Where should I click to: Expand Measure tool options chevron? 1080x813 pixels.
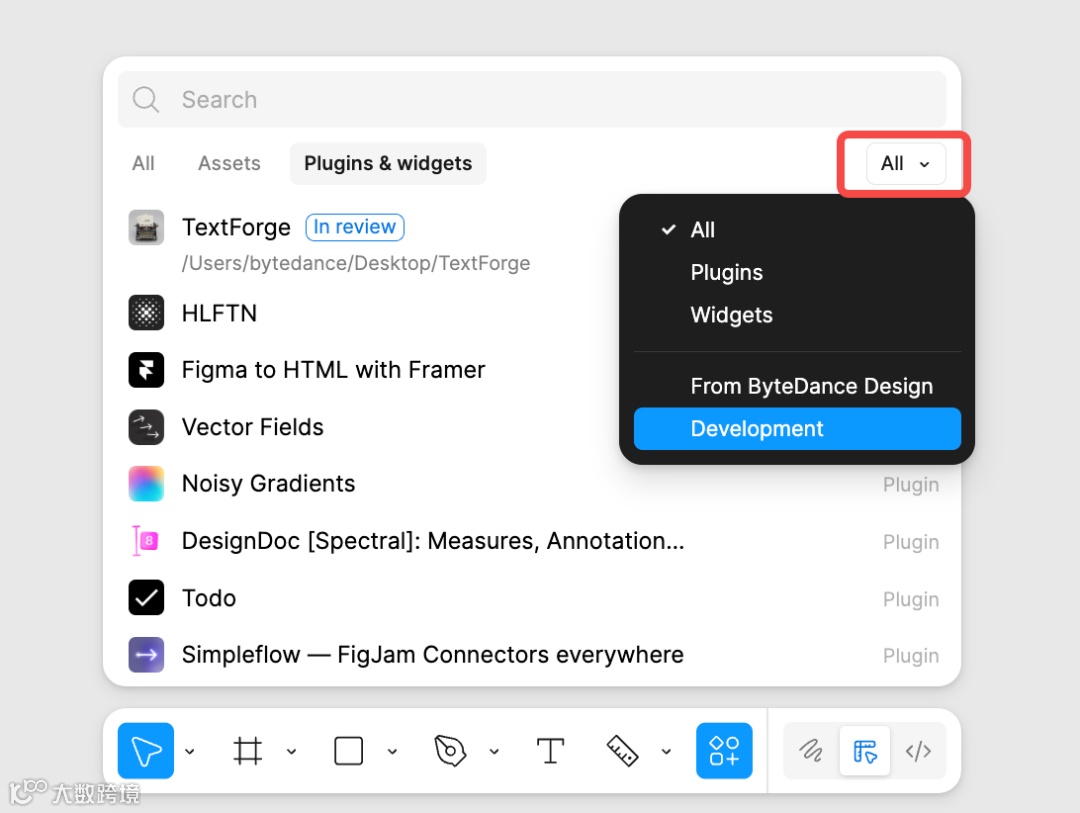click(x=666, y=752)
